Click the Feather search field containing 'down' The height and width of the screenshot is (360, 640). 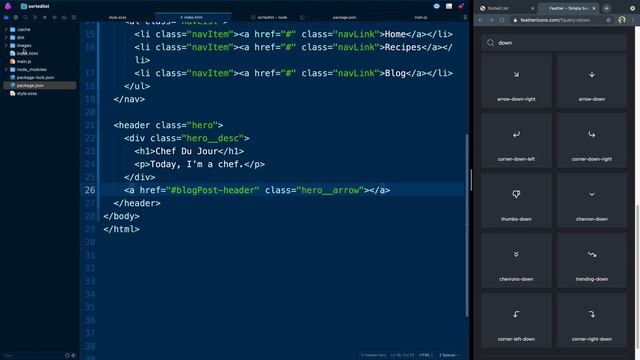pyautogui.click(x=554, y=43)
